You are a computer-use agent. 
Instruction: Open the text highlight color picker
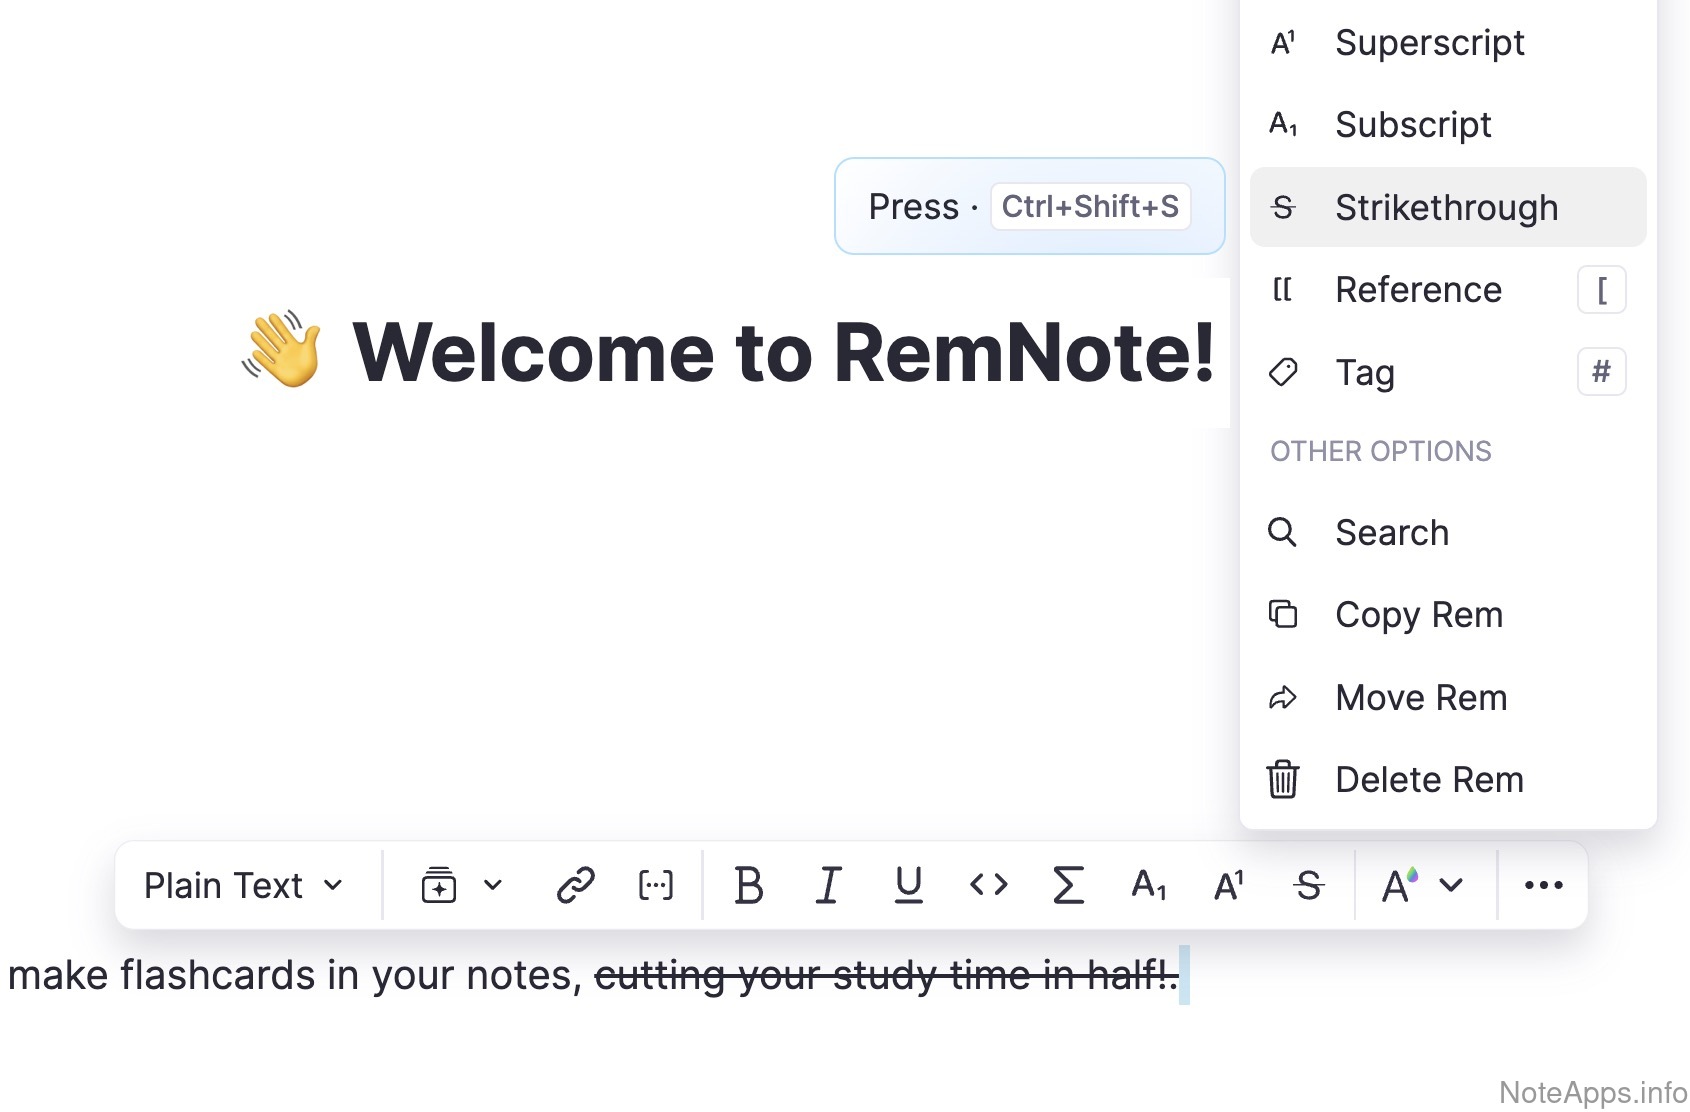point(1399,885)
